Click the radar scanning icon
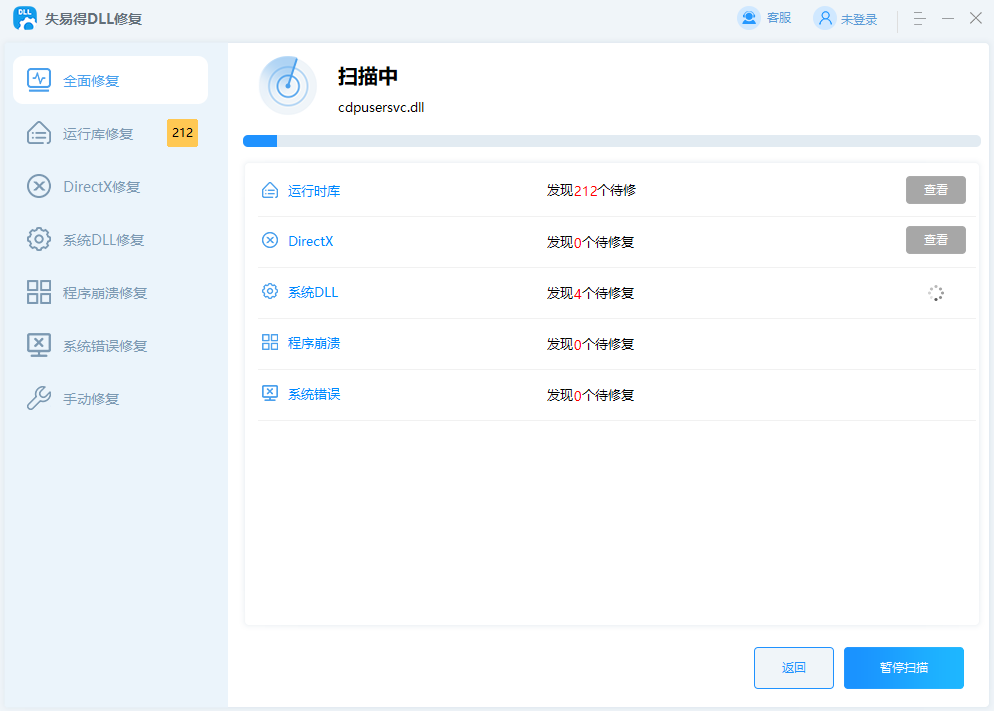Viewport: 994px width, 711px height. point(288,85)
